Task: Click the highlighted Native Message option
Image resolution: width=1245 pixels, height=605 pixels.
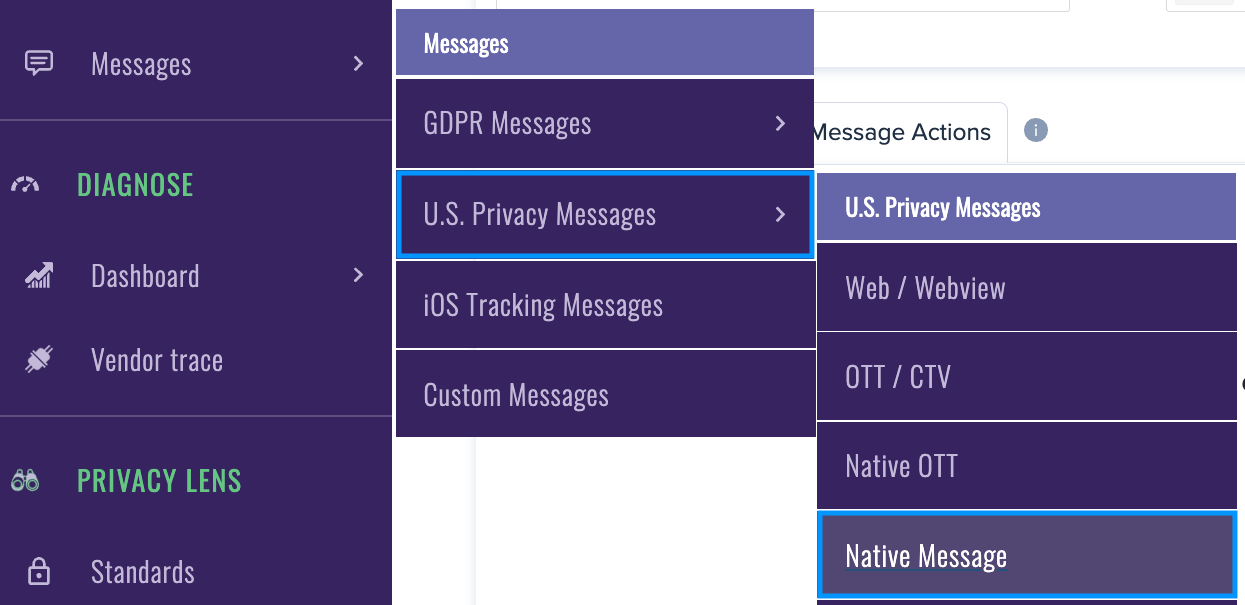Action: [1026, 555]
